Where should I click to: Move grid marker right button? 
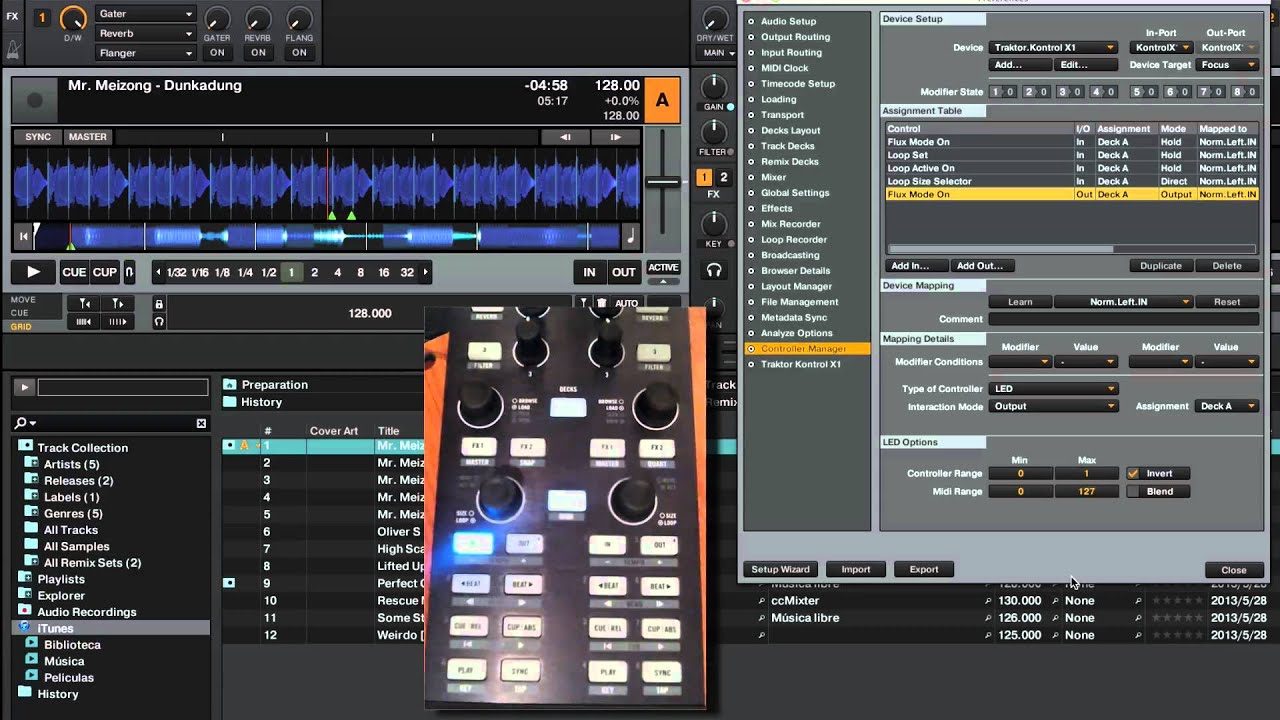pyautogui.click(x=118, y=303)
